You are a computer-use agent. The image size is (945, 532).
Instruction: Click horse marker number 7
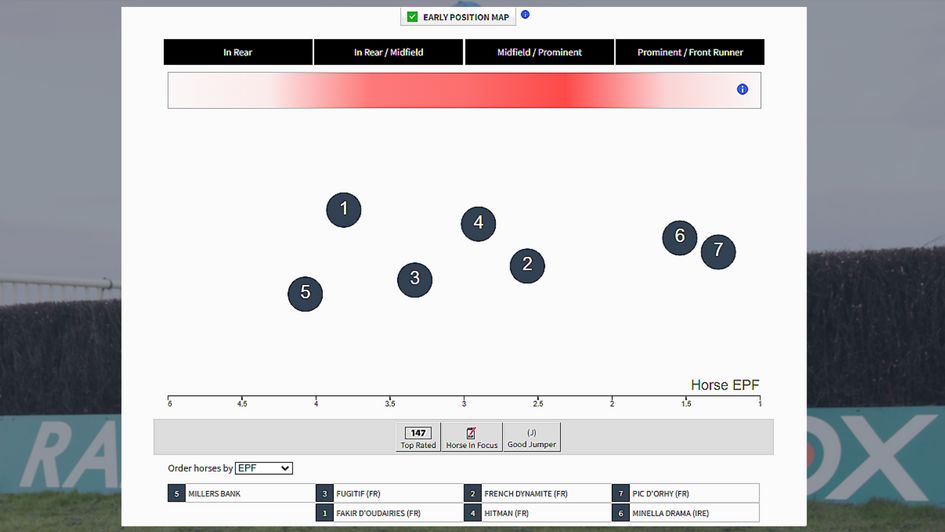(x=718, y=251)
